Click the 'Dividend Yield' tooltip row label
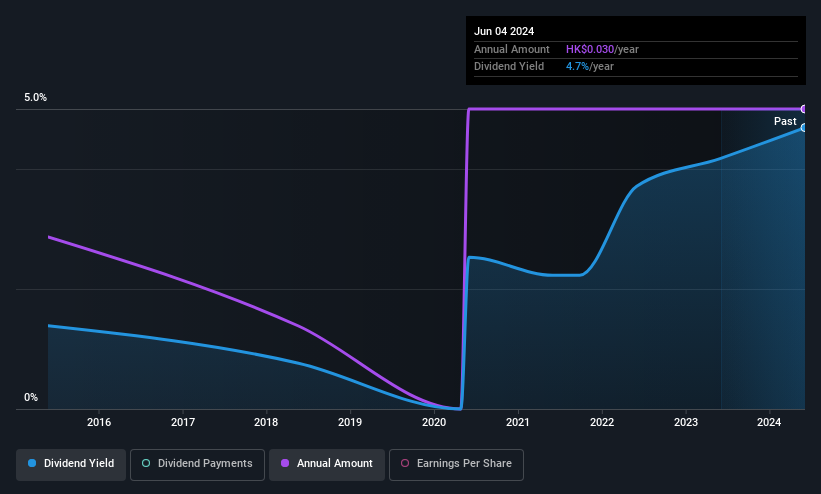Screen dimensions: 821x494 coord(509,67)
